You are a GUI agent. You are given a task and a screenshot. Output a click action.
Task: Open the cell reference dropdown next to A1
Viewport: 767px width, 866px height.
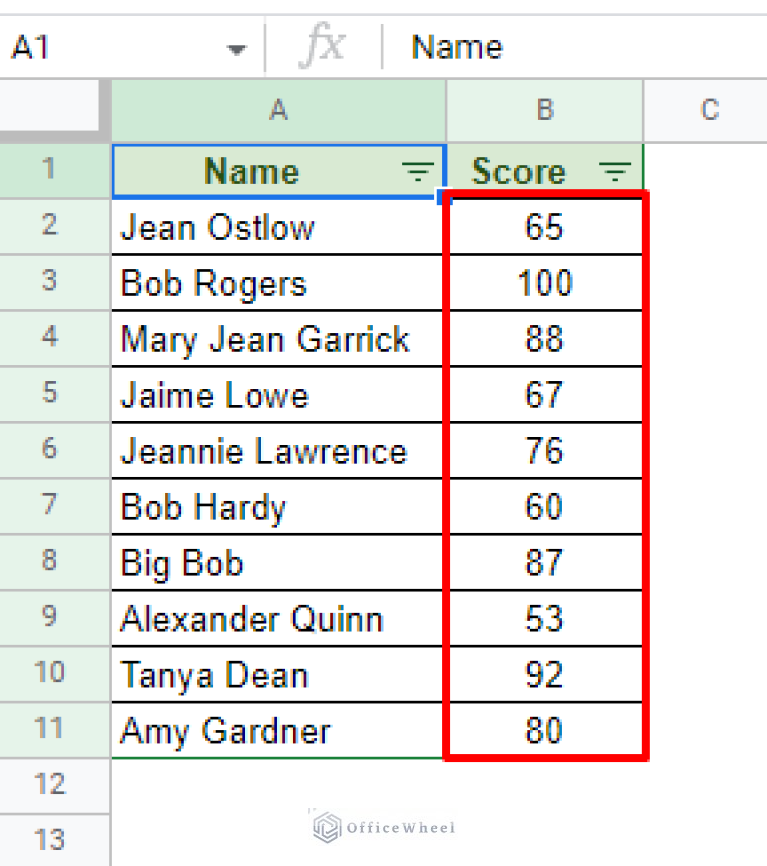coord(236,47)
